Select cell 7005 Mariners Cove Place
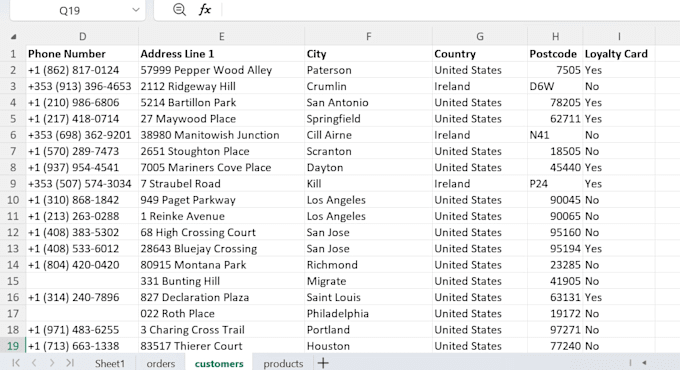The width and height of the screenshot is (680, 370). coord(222,167)
